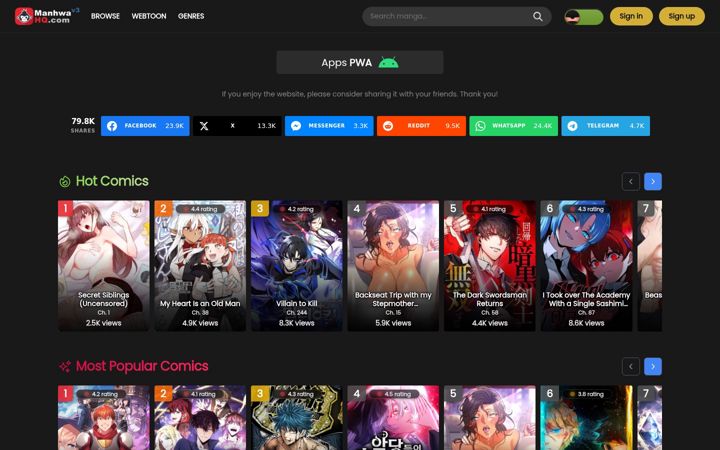This screenshot has width=720, height=450.
Task: Click the ManhwaHQ.com logo
Action: [47, 16]
